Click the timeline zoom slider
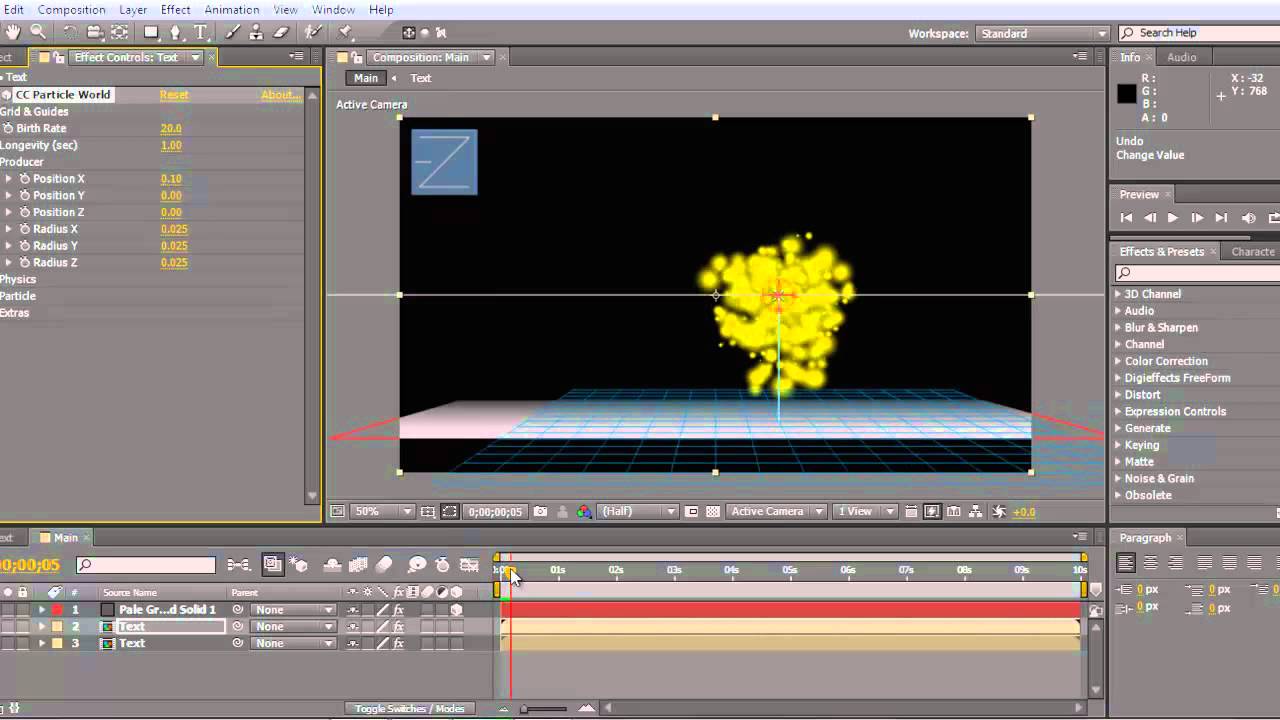1280x720 pixels. coord(545,709)
